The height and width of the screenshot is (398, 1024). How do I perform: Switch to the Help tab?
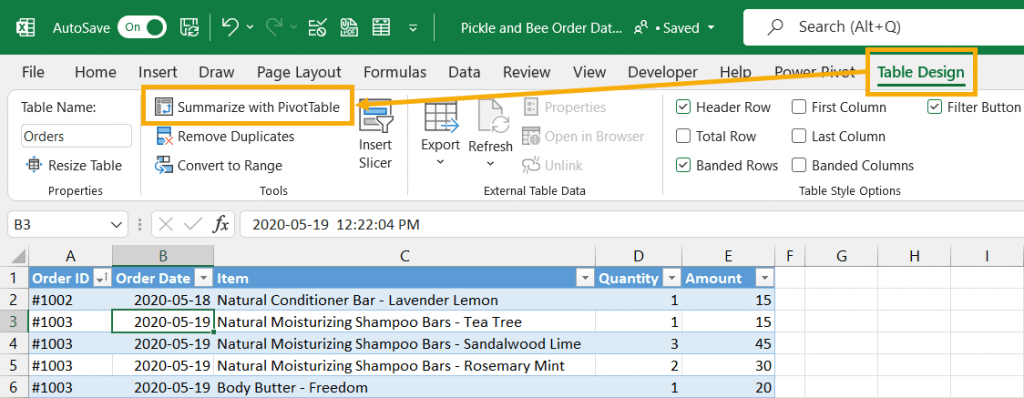pos(735,72)
